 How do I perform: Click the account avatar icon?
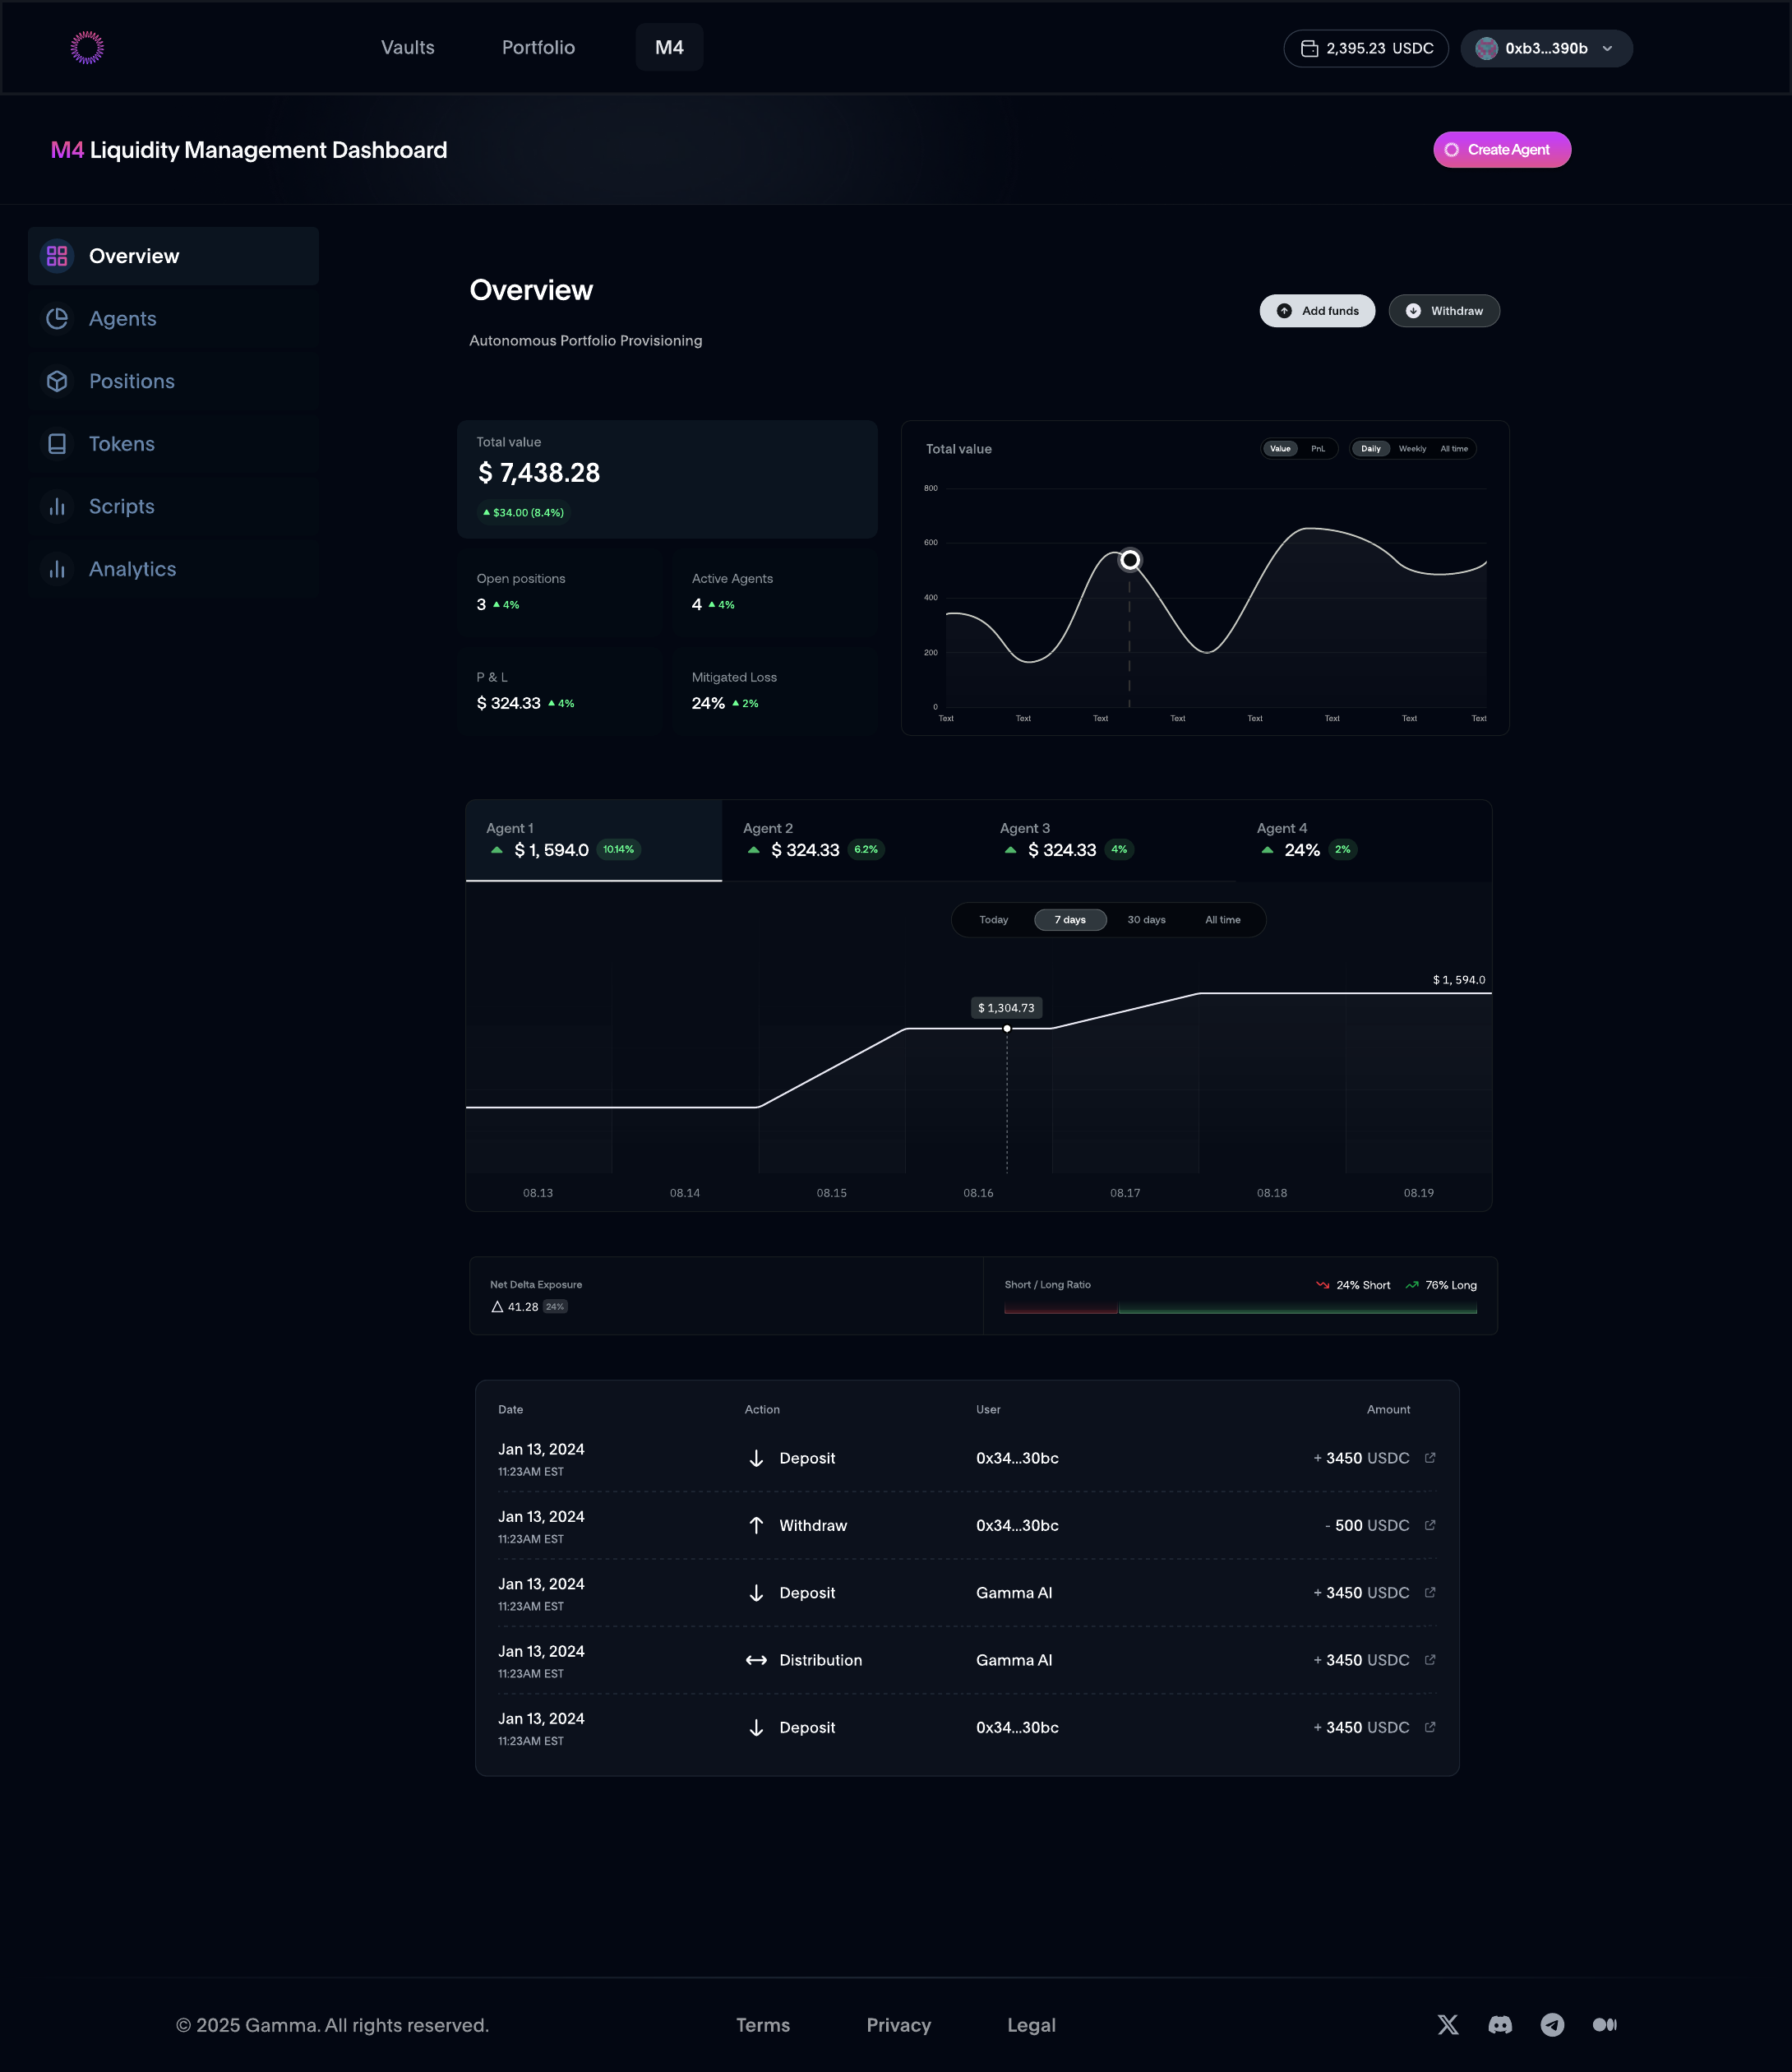click(x=1486, y=48)
